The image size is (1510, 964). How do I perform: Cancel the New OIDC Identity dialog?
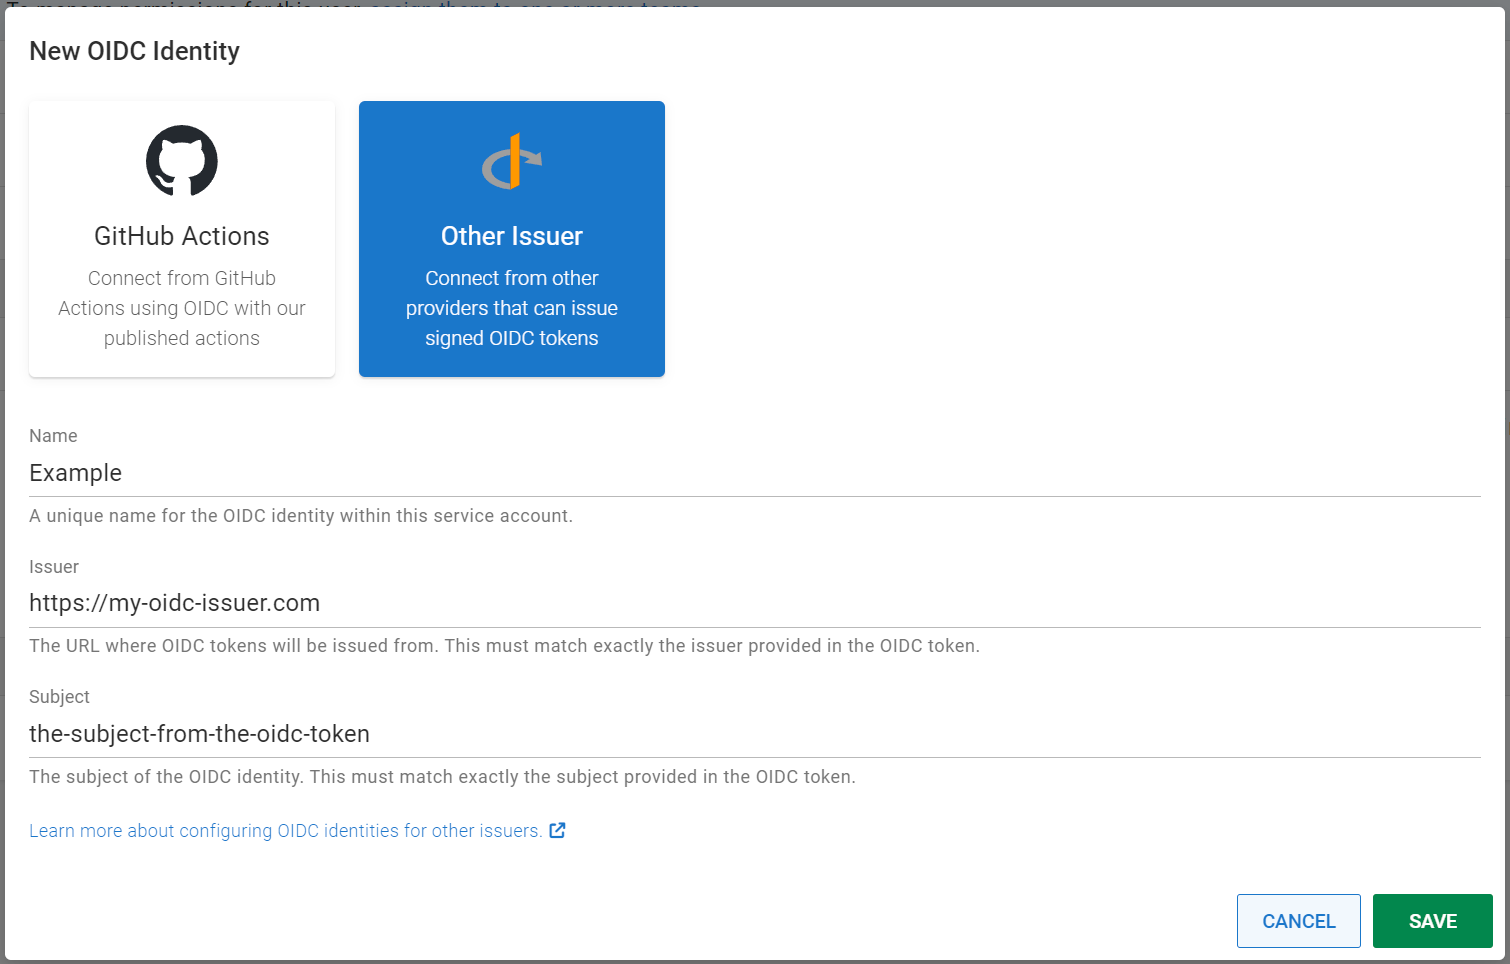(1298, 920)
